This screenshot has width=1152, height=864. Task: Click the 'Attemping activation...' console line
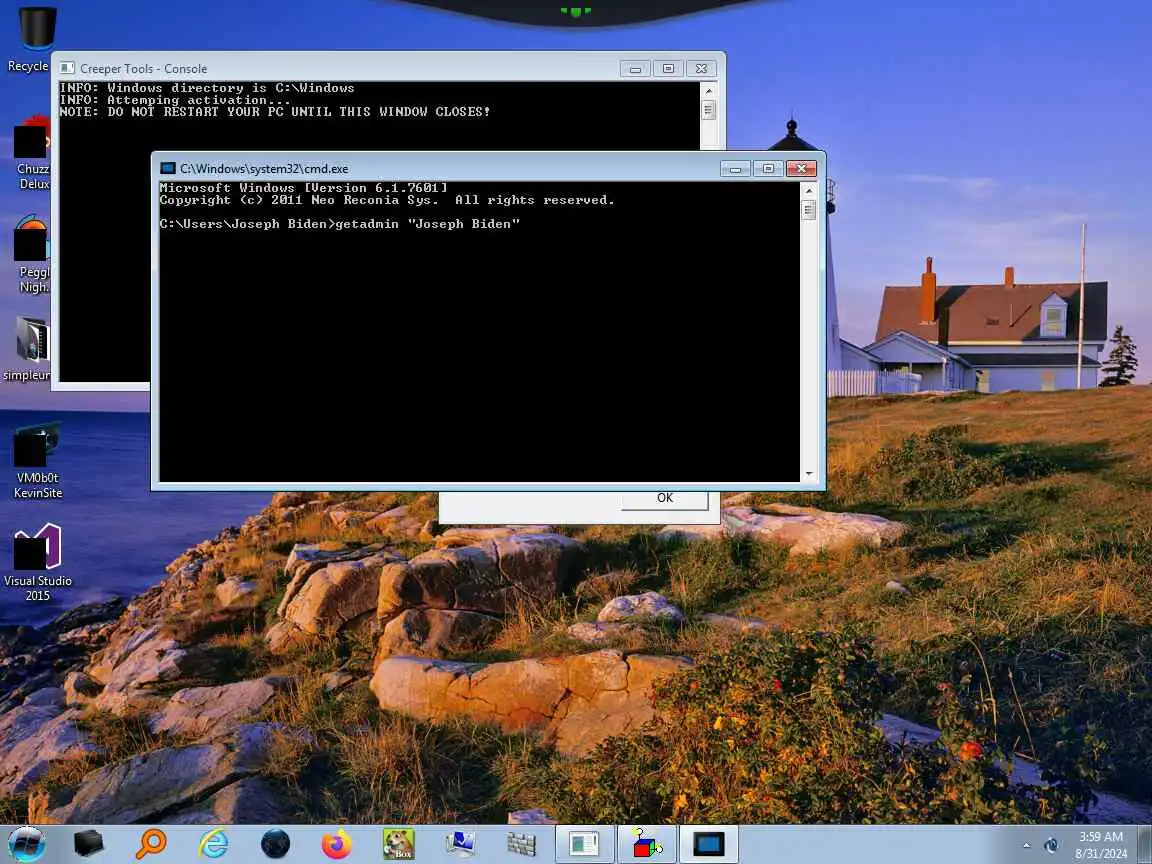175,100
